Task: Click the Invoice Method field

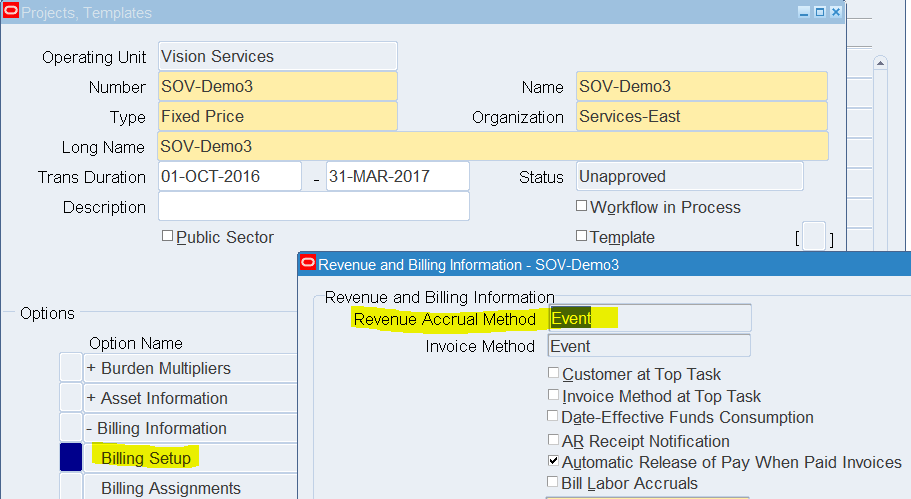Action: (650, 346)
